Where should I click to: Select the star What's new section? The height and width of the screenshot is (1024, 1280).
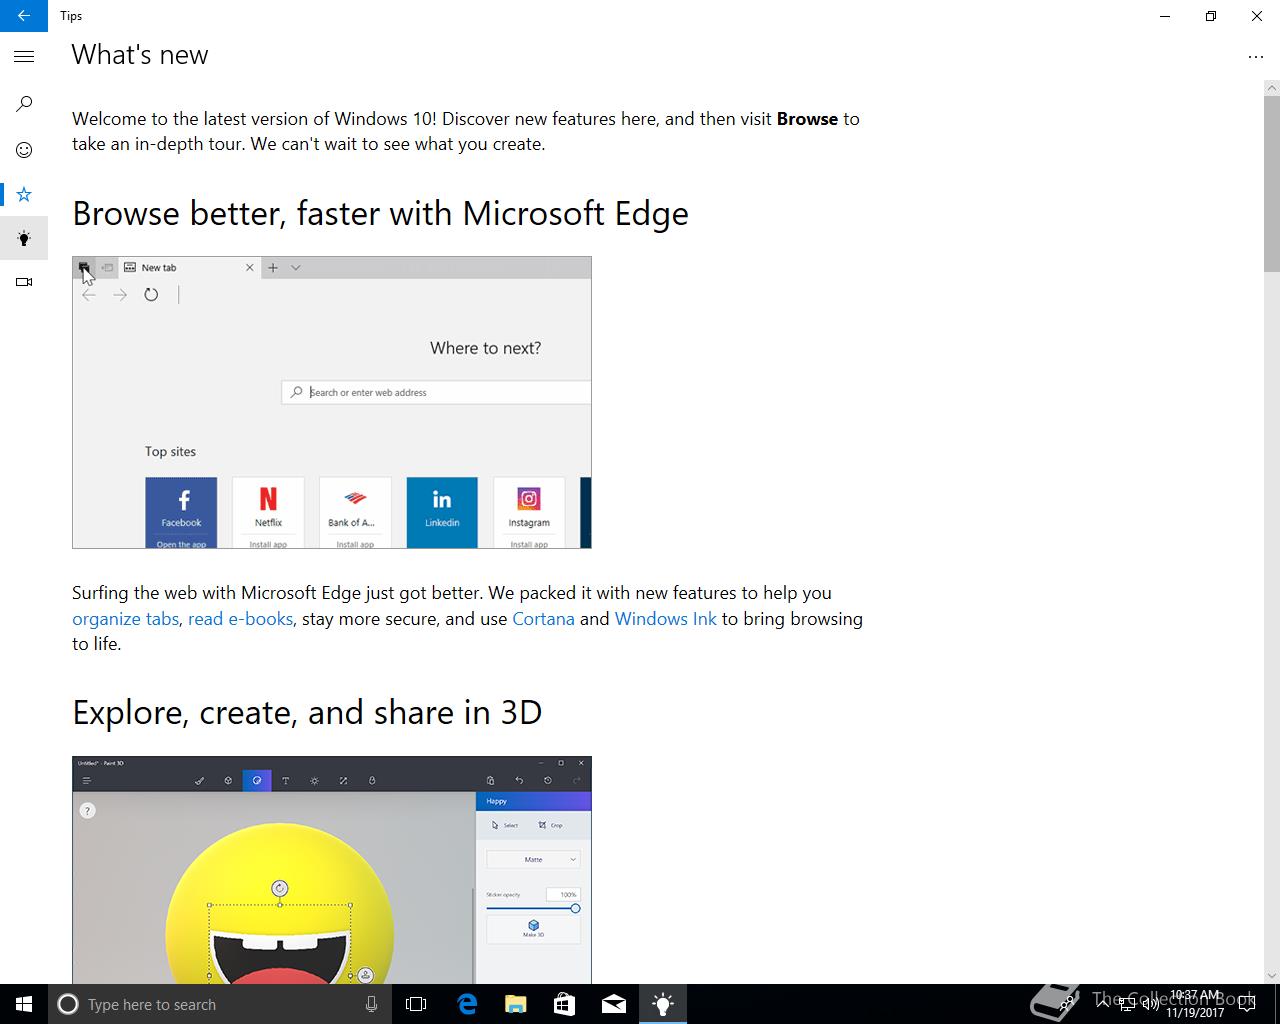[24, 194]
